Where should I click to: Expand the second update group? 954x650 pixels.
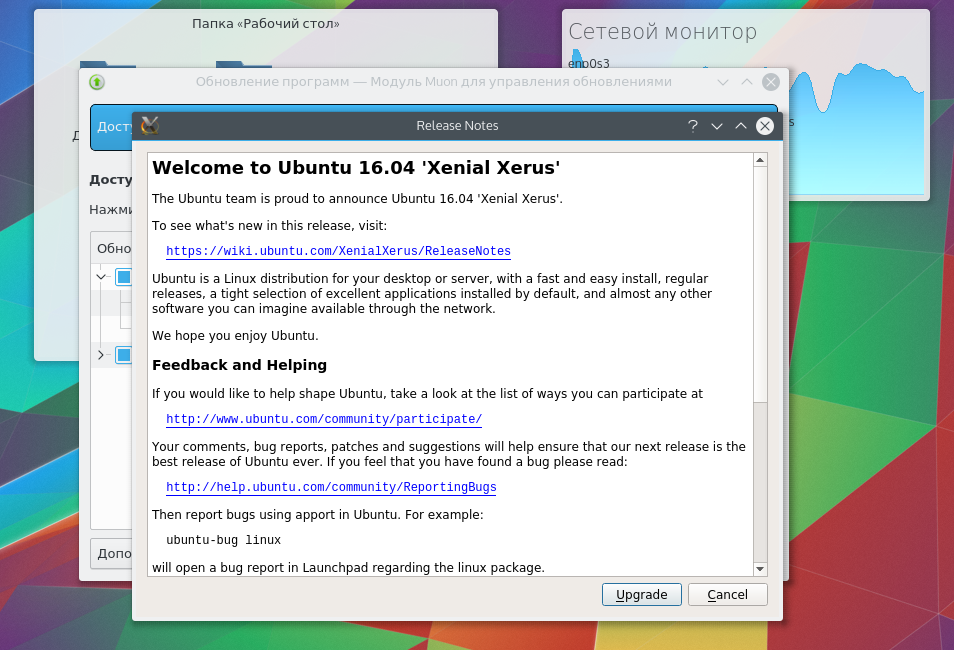101,355
